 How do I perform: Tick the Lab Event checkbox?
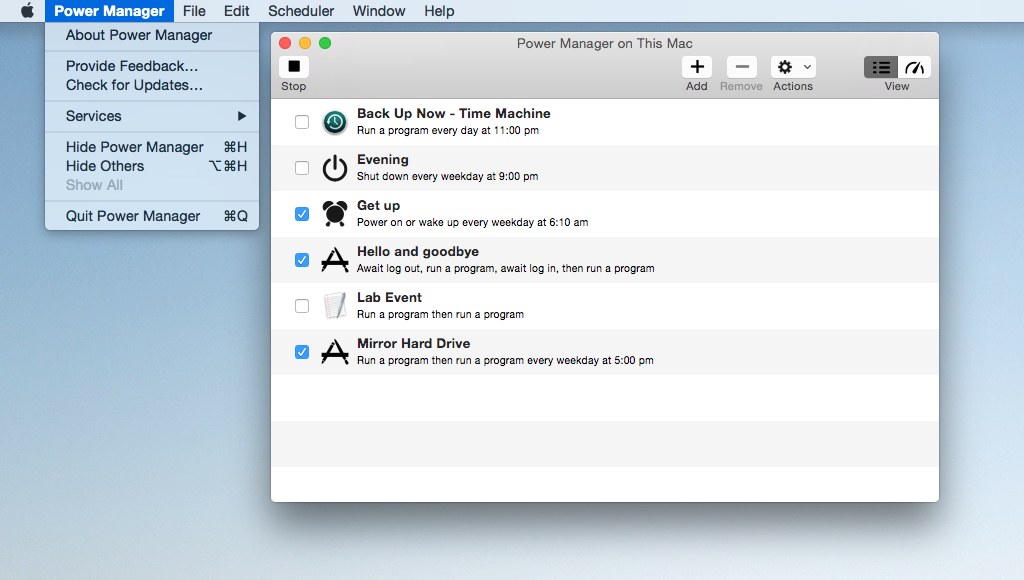(302, 306)
